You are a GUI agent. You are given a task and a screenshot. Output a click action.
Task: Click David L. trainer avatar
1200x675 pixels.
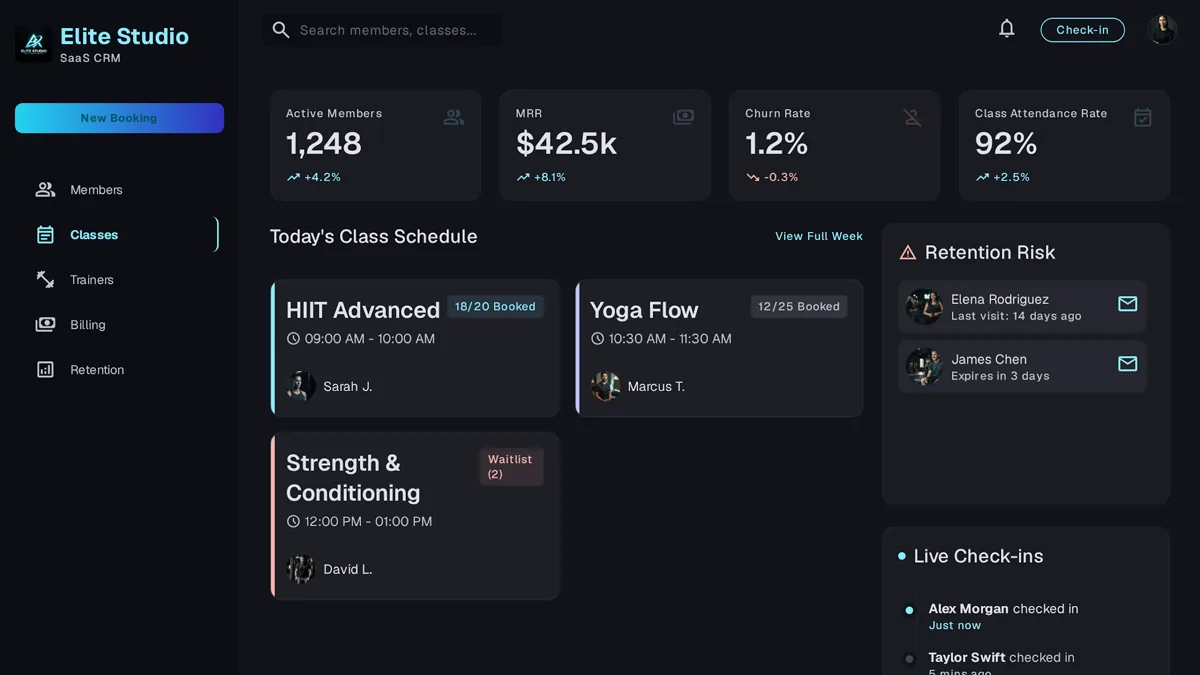[300, 569]
